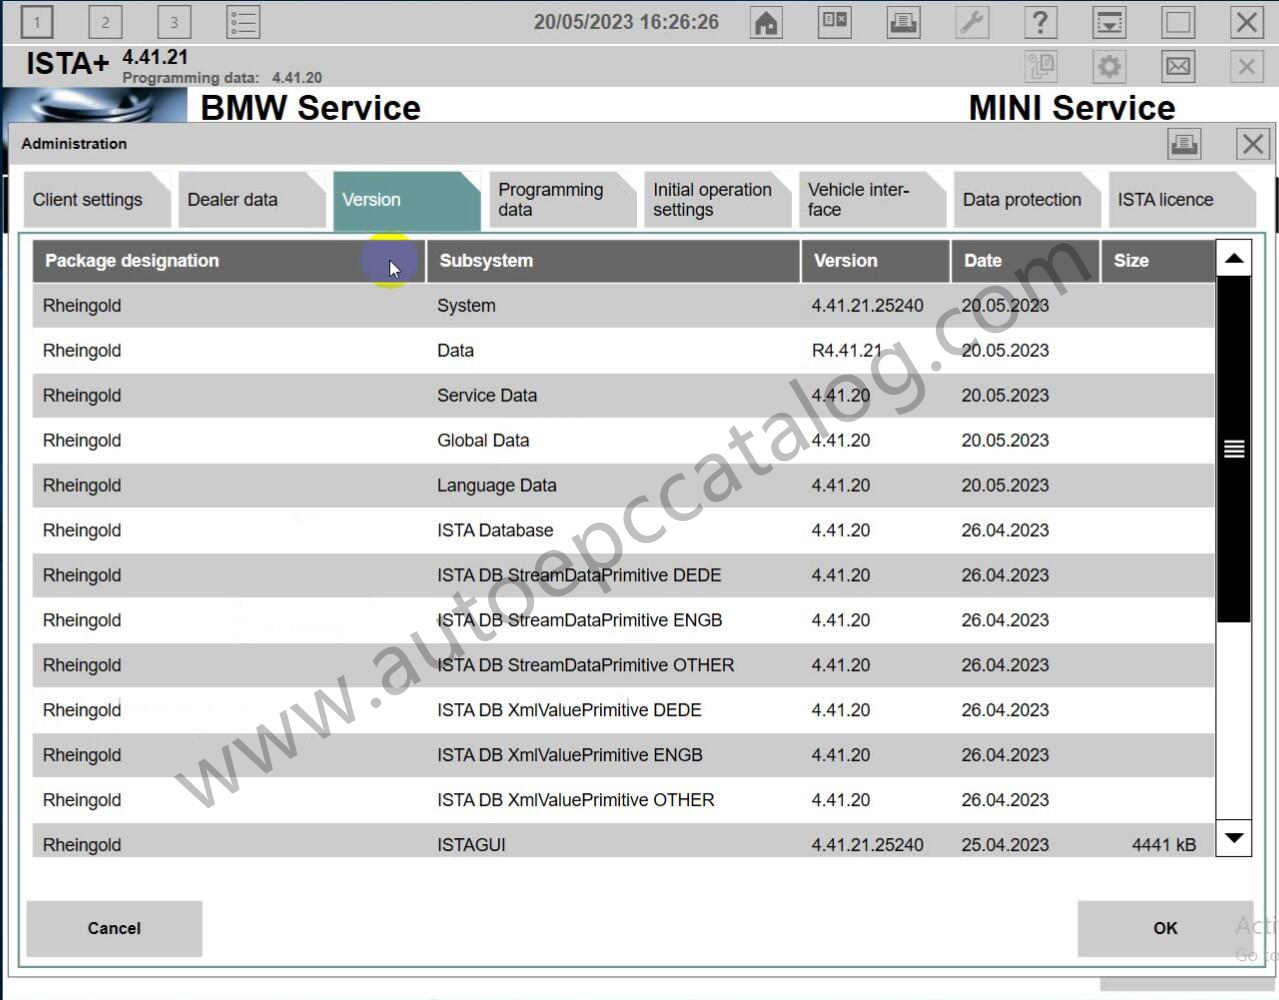The image size is (1279, 1000).
Task: Sort by Size column header
Action: tap(1158, 261)
